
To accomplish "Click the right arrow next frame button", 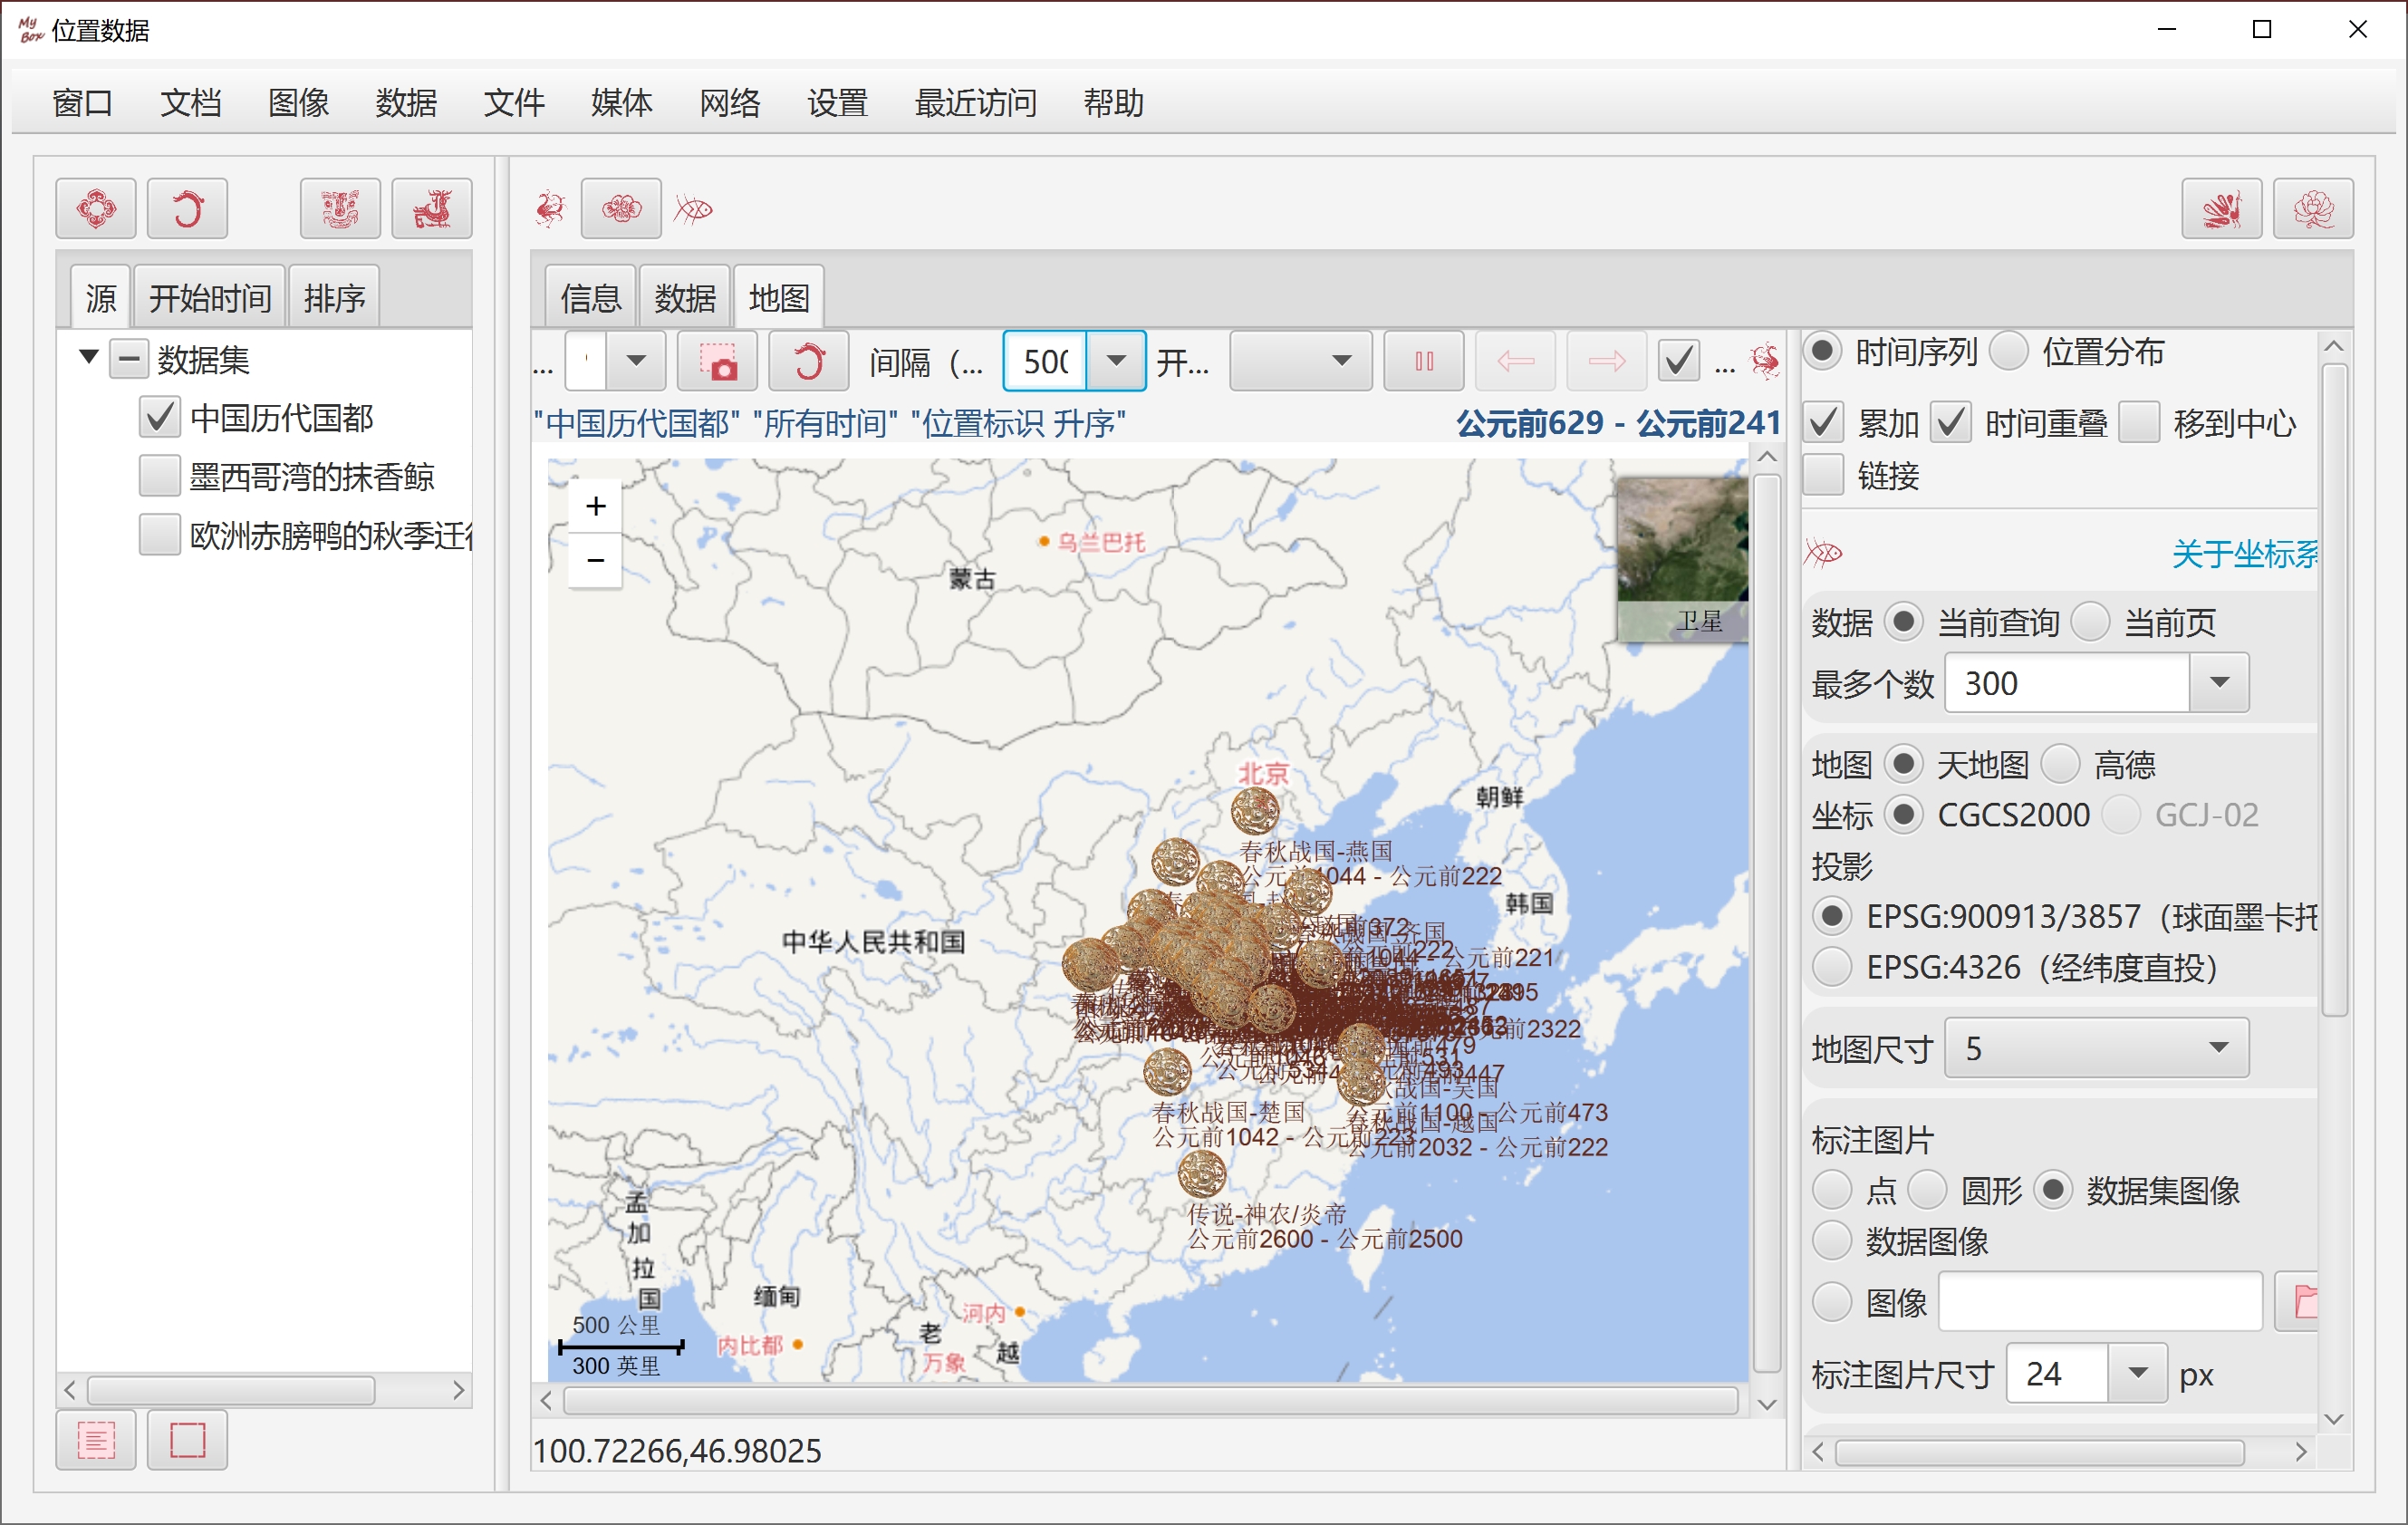I will (x=1606, y=362).
